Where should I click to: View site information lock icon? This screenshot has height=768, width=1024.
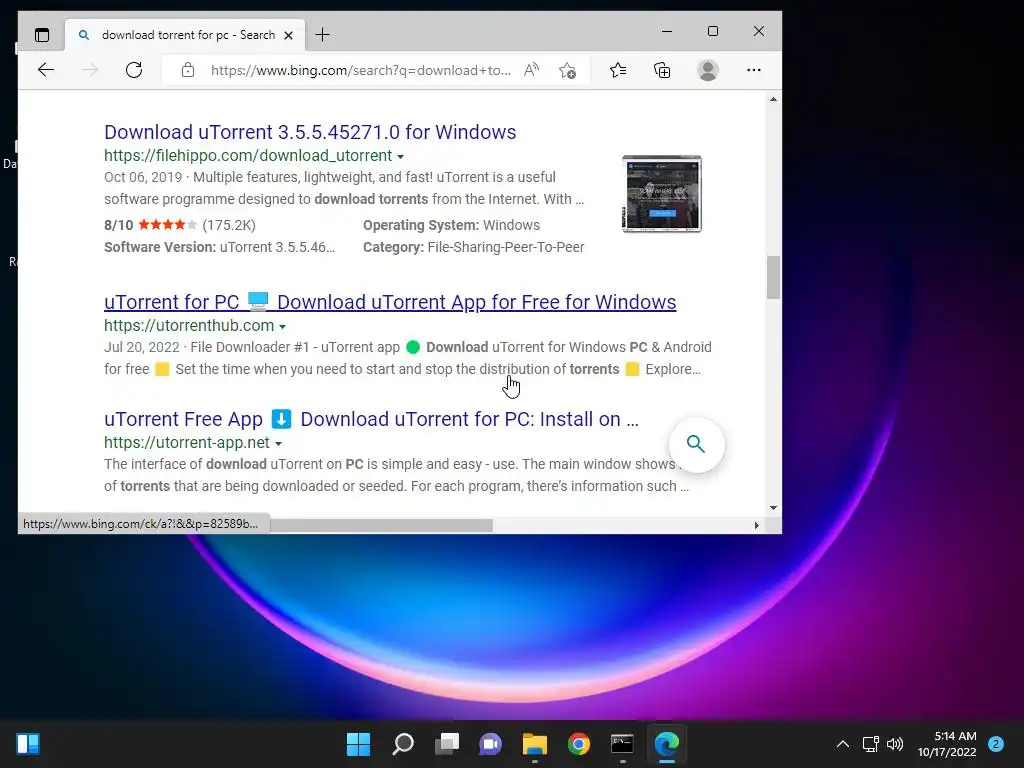188,70
